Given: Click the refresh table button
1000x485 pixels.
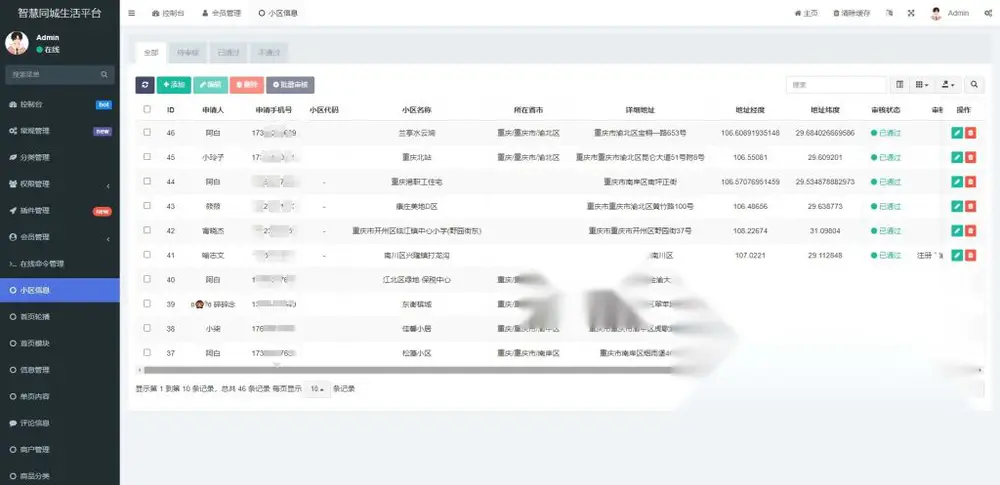Looking at the screenshot, I should [145, 85].
